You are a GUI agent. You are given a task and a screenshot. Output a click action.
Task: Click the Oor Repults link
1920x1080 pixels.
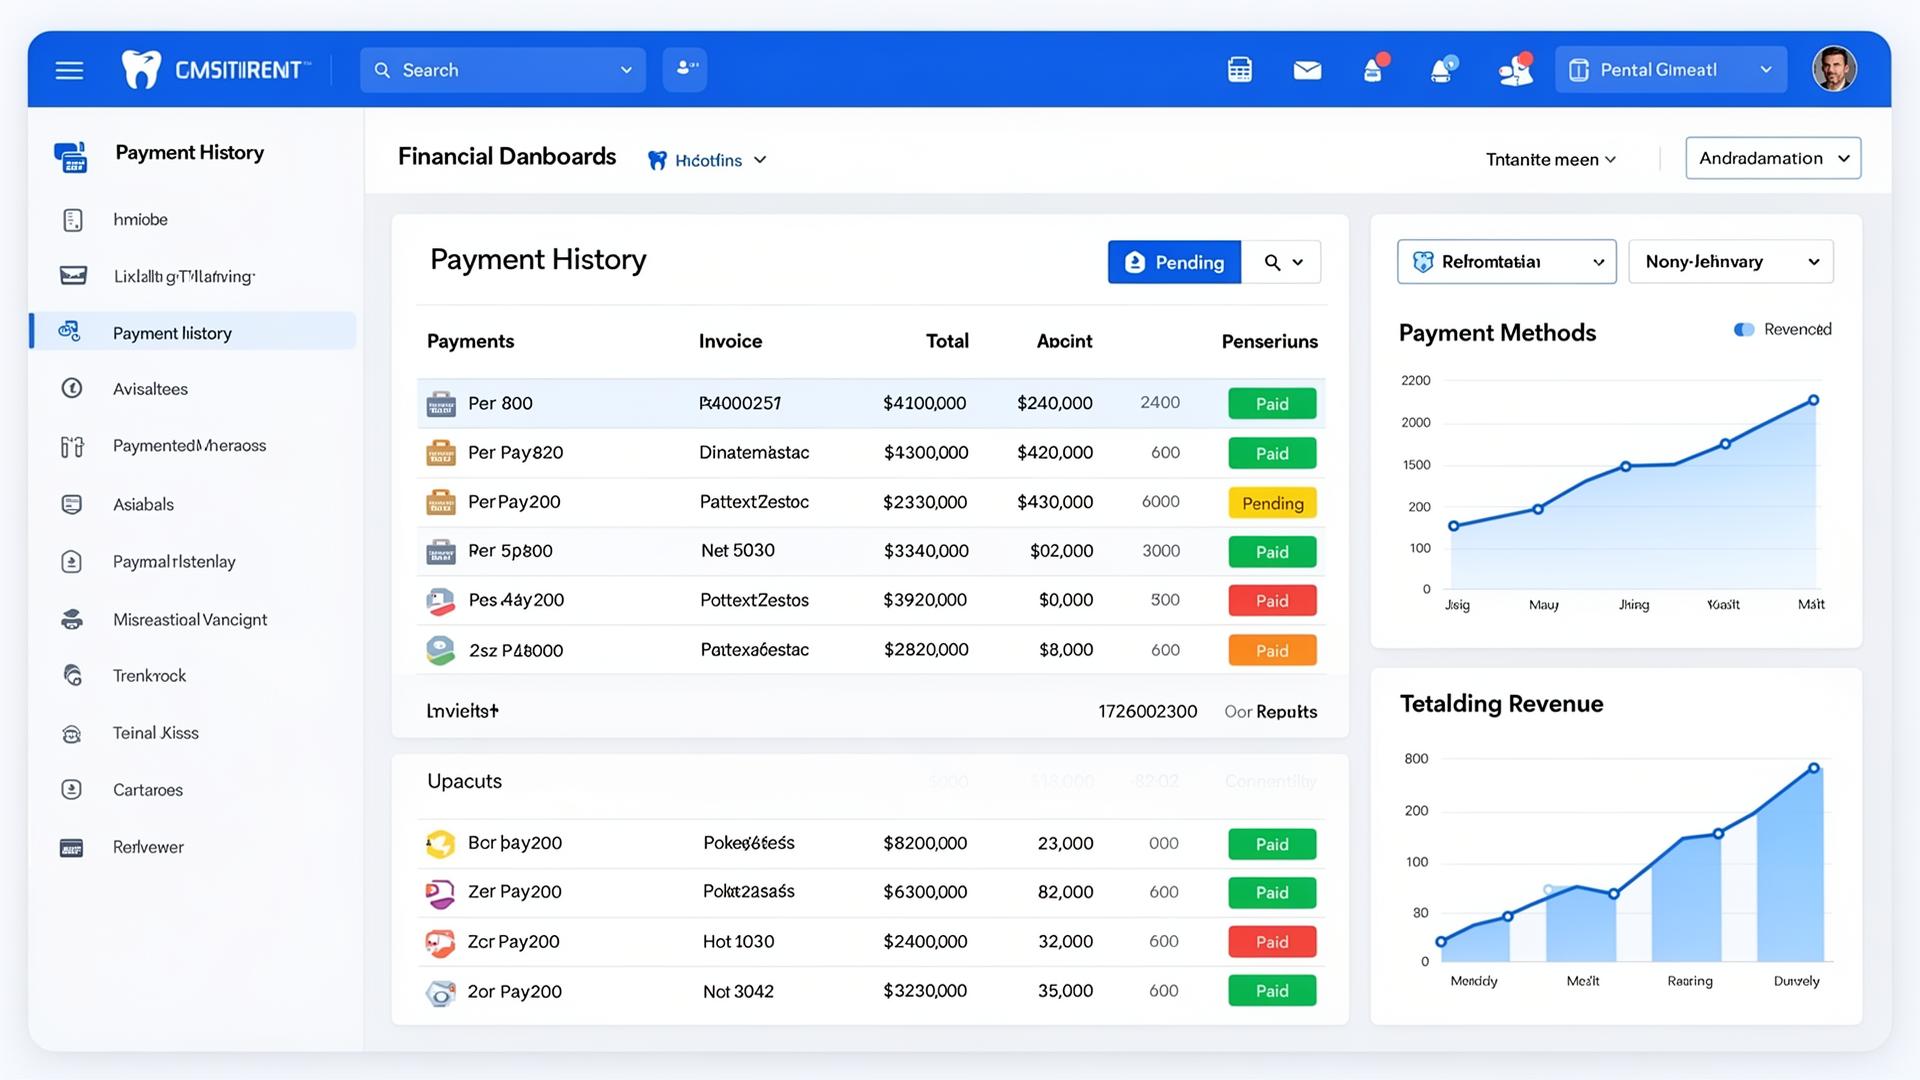[x=1270, y=711]
